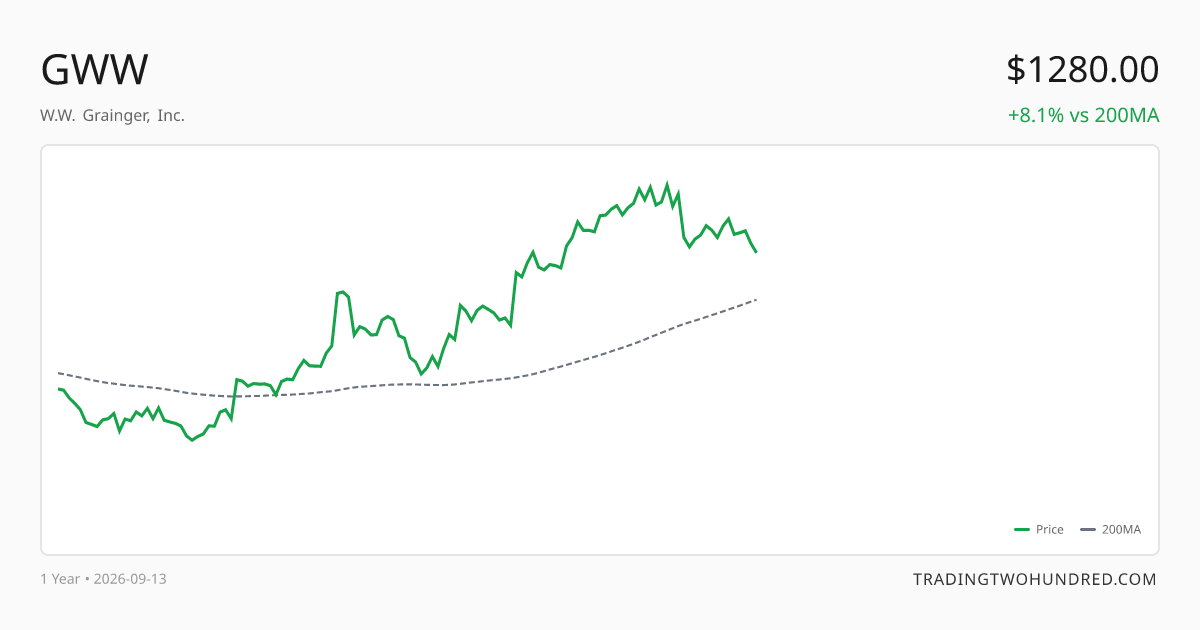The height and width of the screenshot is (630, 1200).
Task: Click the mid-chart dip touching near 200MA
Action: tap(421, 374)
